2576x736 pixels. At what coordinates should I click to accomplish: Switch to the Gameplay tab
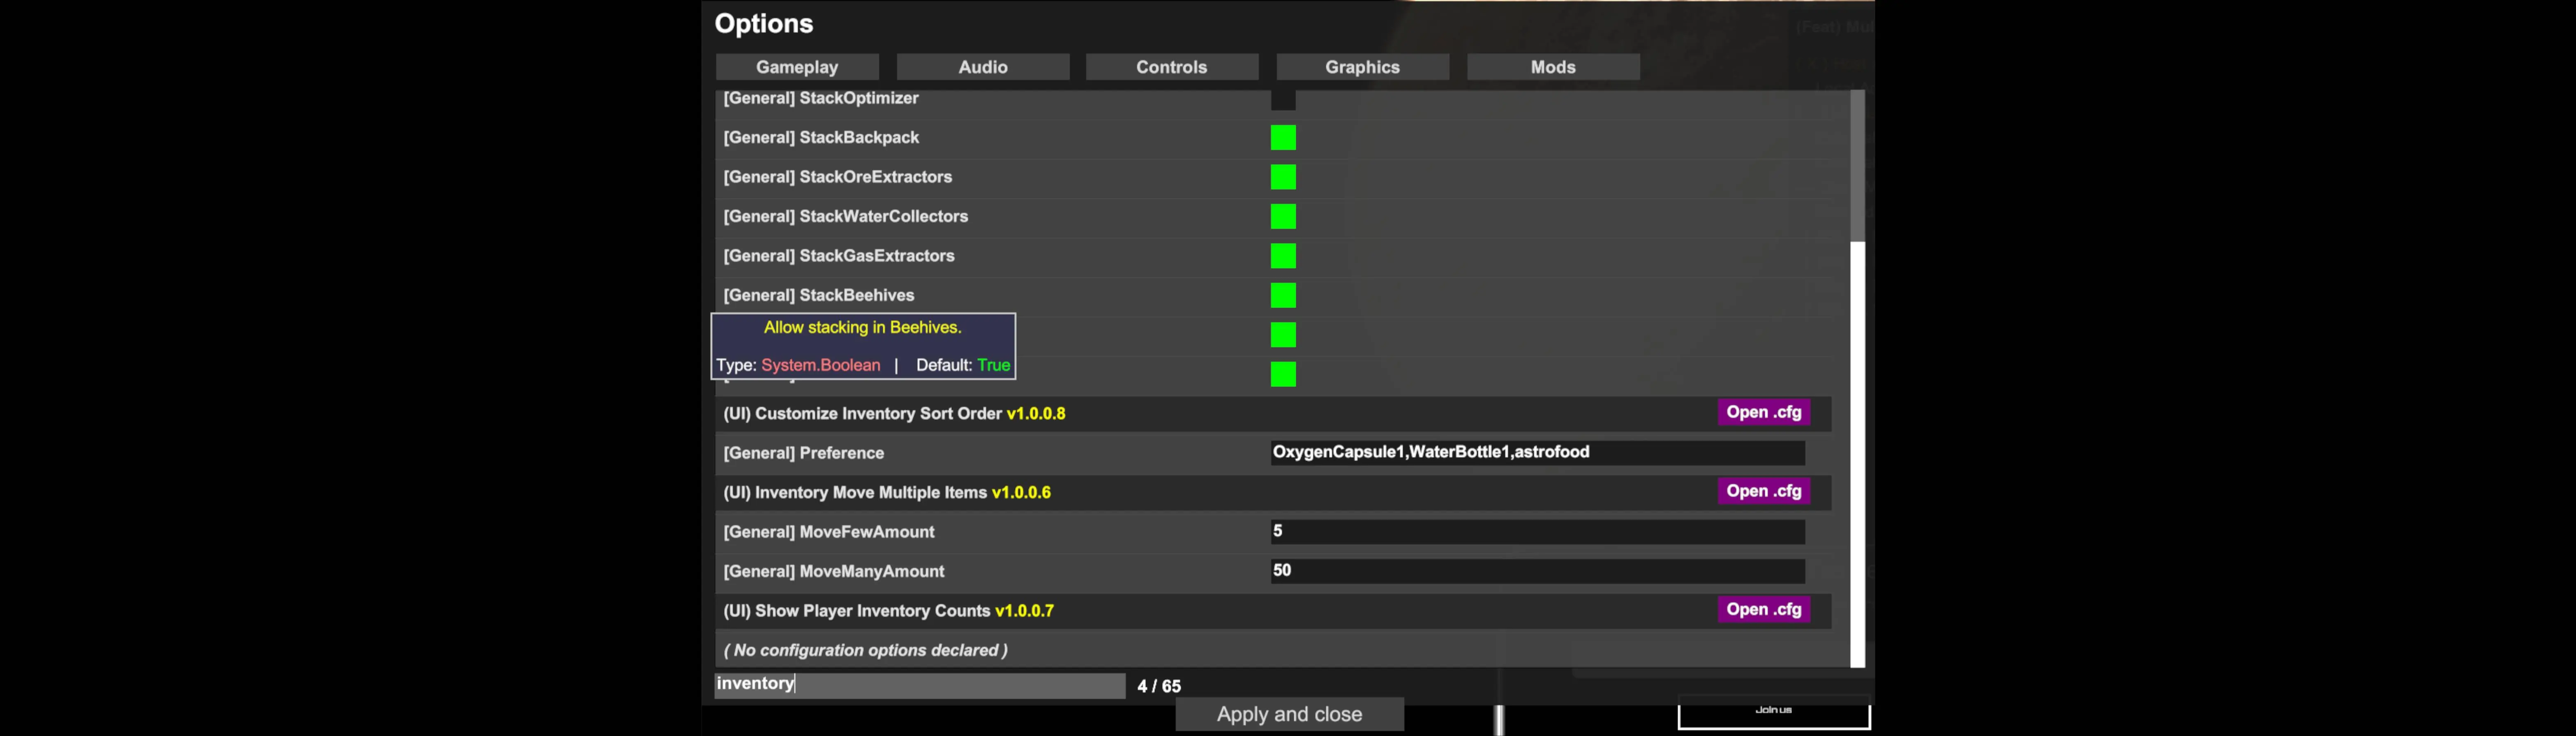[797, 67]
